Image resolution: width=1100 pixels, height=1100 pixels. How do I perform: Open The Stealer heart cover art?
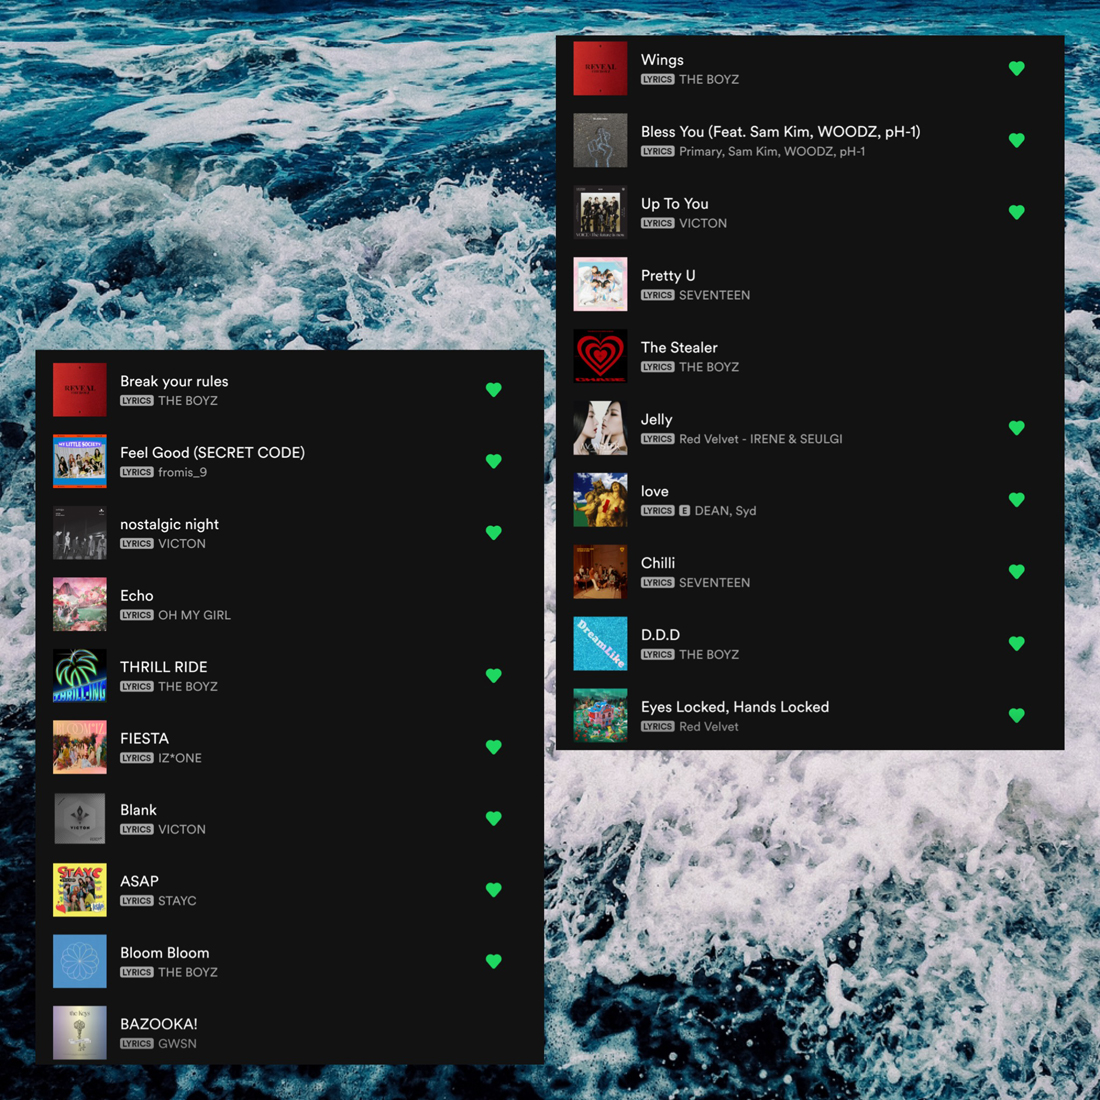click(x=601, y=356)
